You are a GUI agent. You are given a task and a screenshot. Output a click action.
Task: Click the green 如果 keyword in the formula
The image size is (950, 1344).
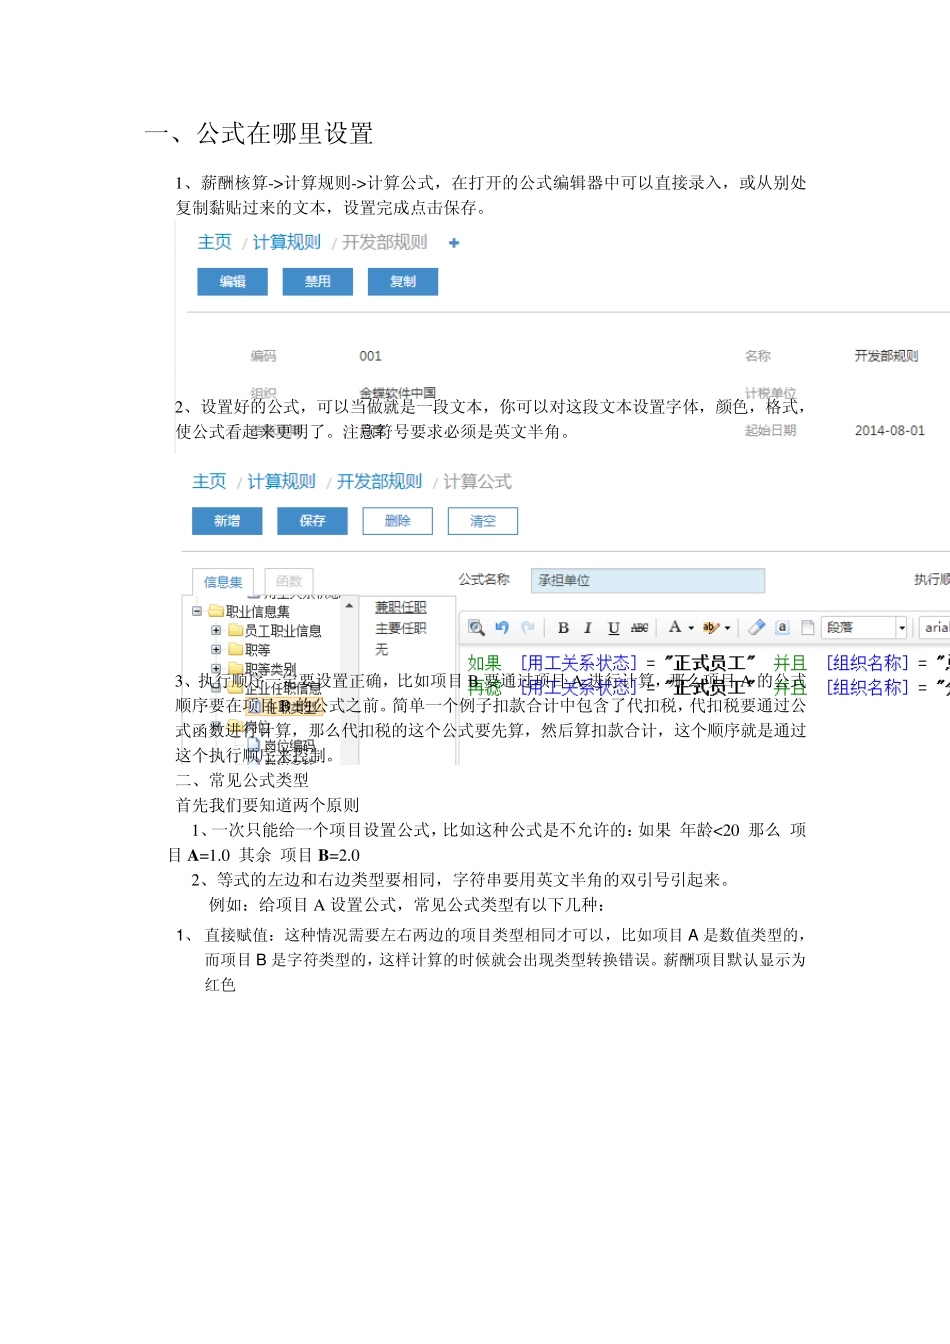[x=484, y=663]
